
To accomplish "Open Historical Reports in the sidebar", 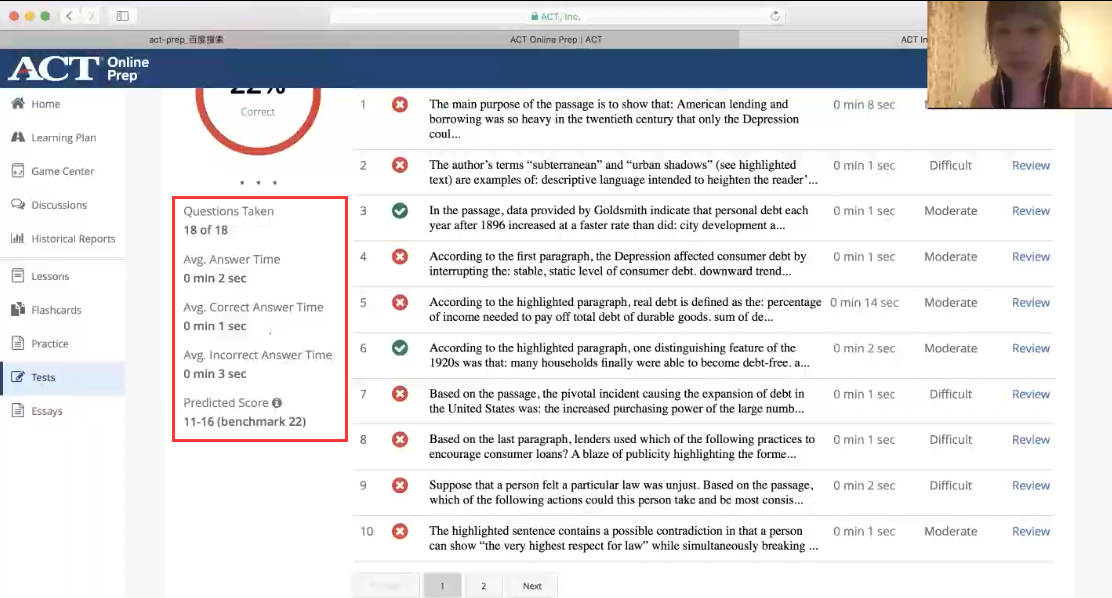I will coord(73,239).
